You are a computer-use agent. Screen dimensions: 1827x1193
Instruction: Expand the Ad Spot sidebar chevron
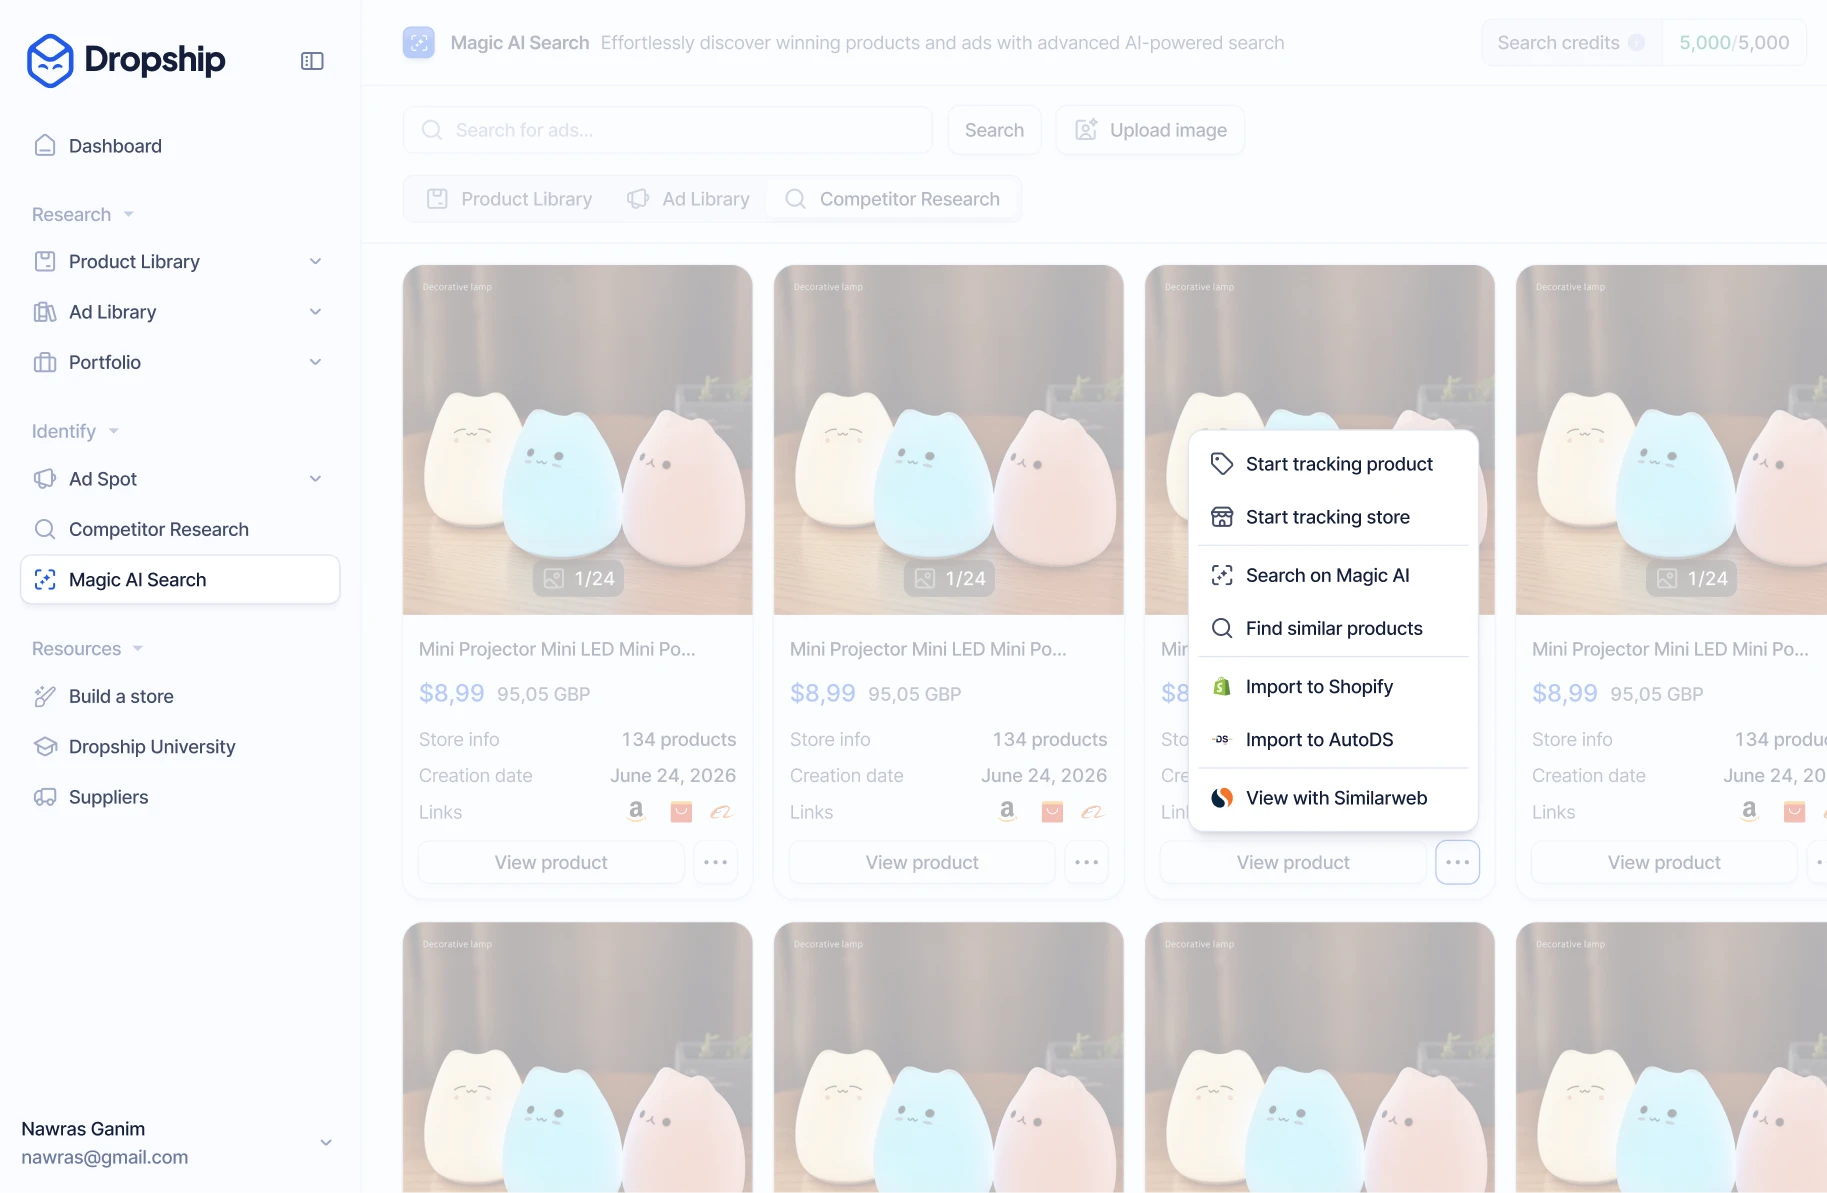[316, 479]
